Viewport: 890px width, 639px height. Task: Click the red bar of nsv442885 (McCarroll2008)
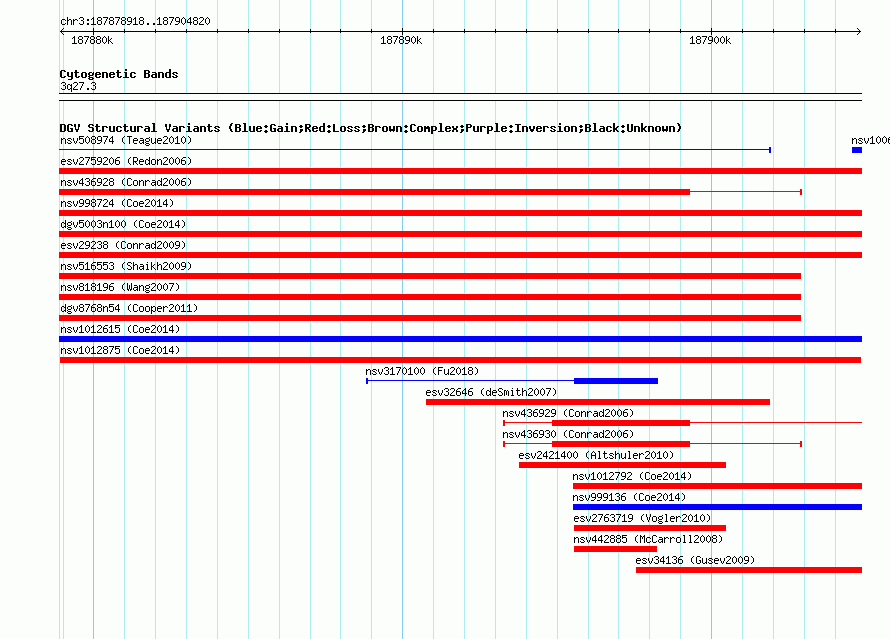[615, 549]
